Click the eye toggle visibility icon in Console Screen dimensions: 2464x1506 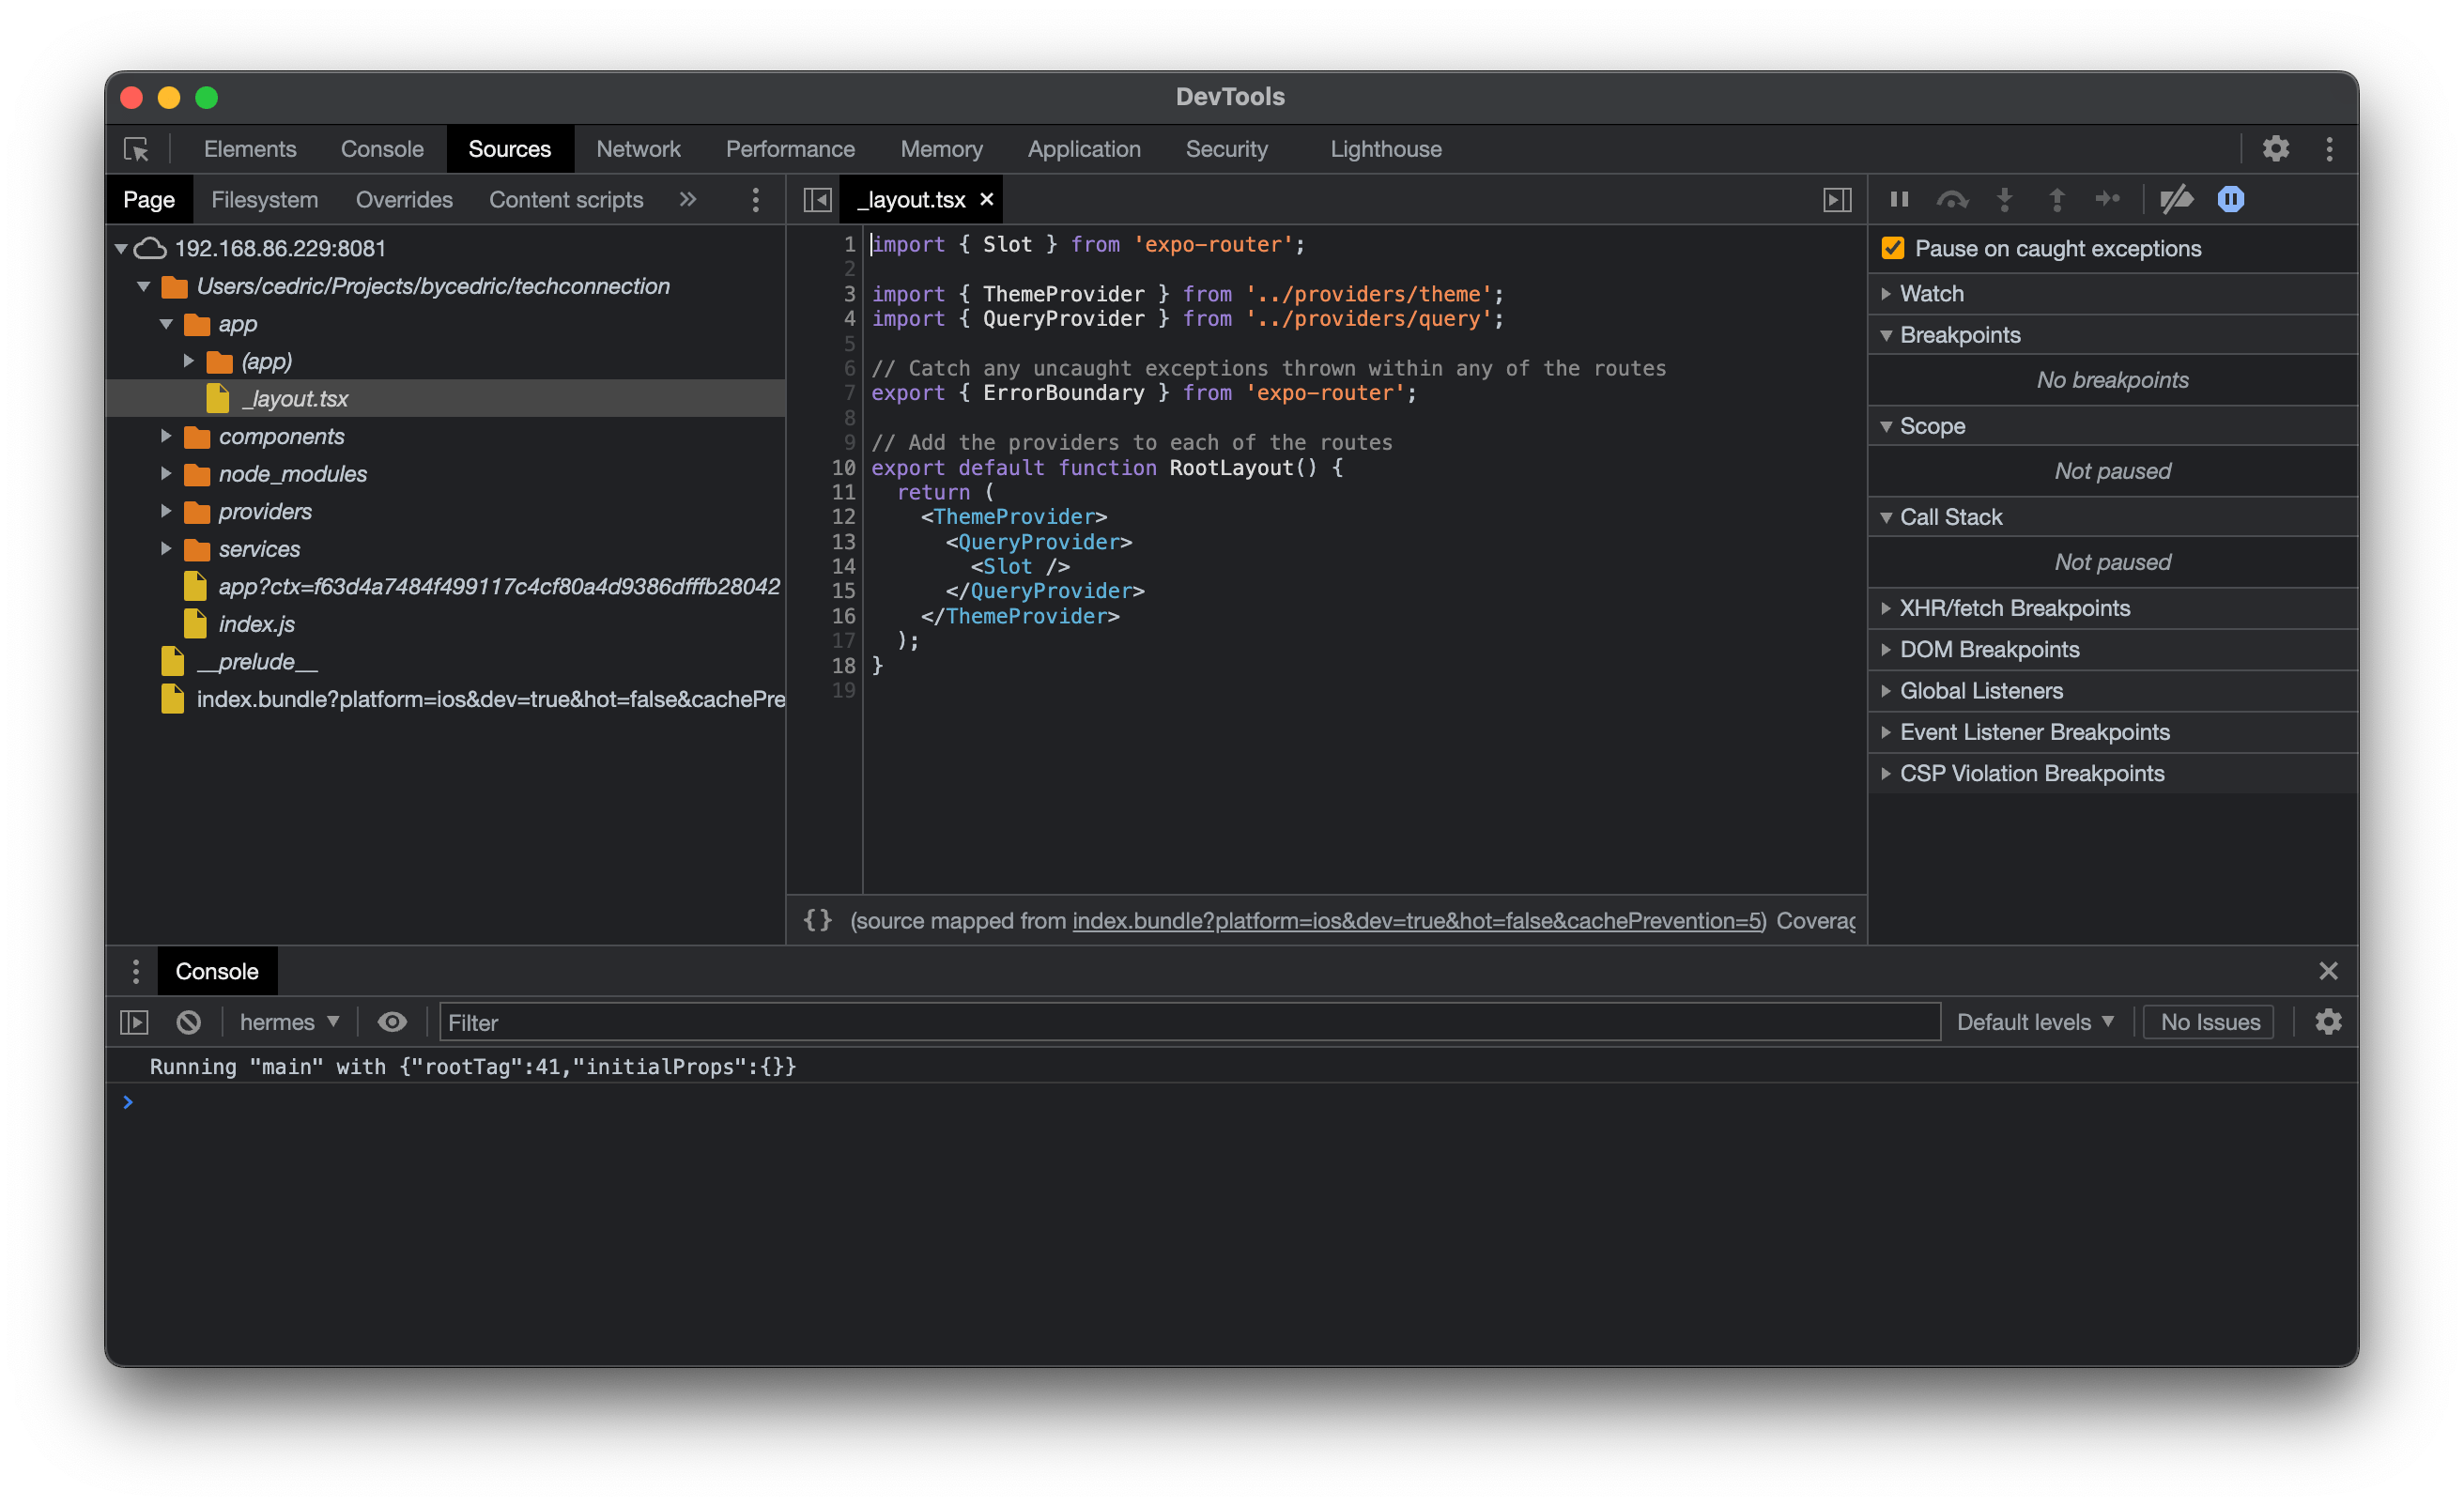pos(394,1021)
